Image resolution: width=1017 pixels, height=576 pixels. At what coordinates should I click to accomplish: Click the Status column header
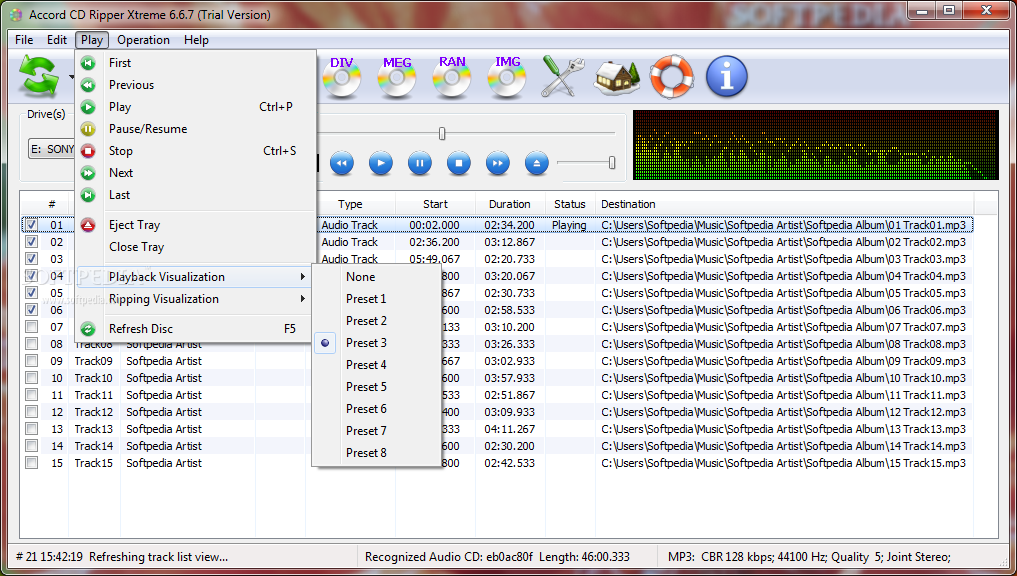[x=569, y=204]
